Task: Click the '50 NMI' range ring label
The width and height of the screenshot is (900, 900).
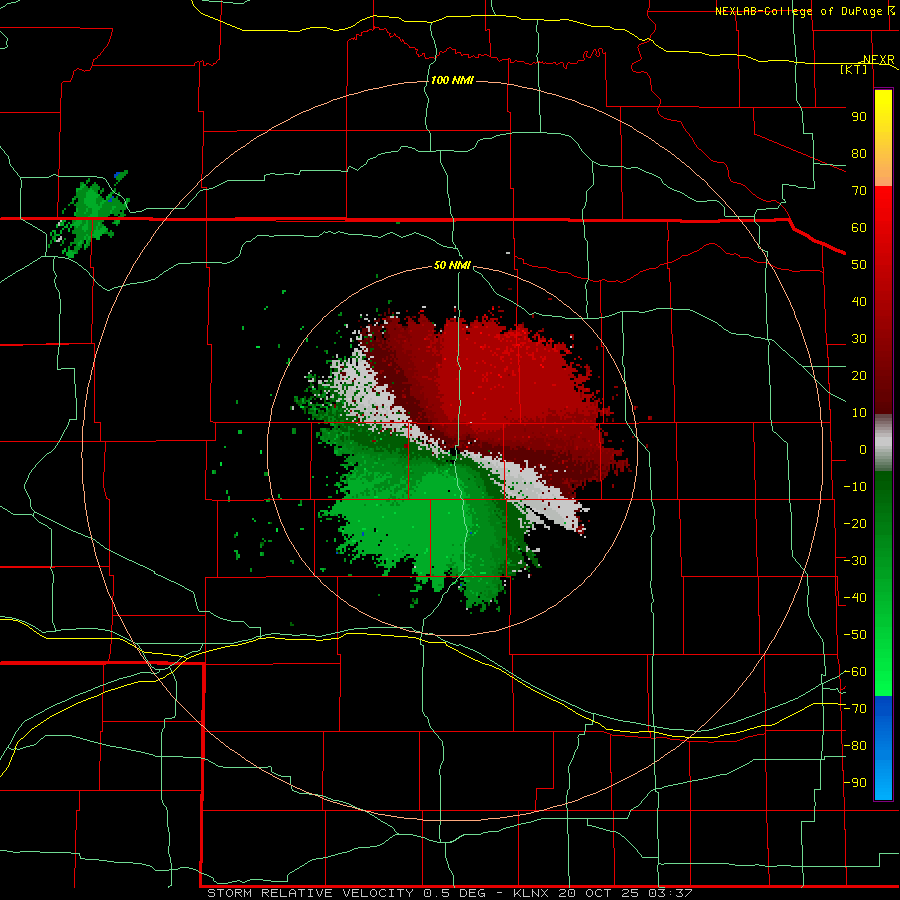Action: tap(452, 265)
